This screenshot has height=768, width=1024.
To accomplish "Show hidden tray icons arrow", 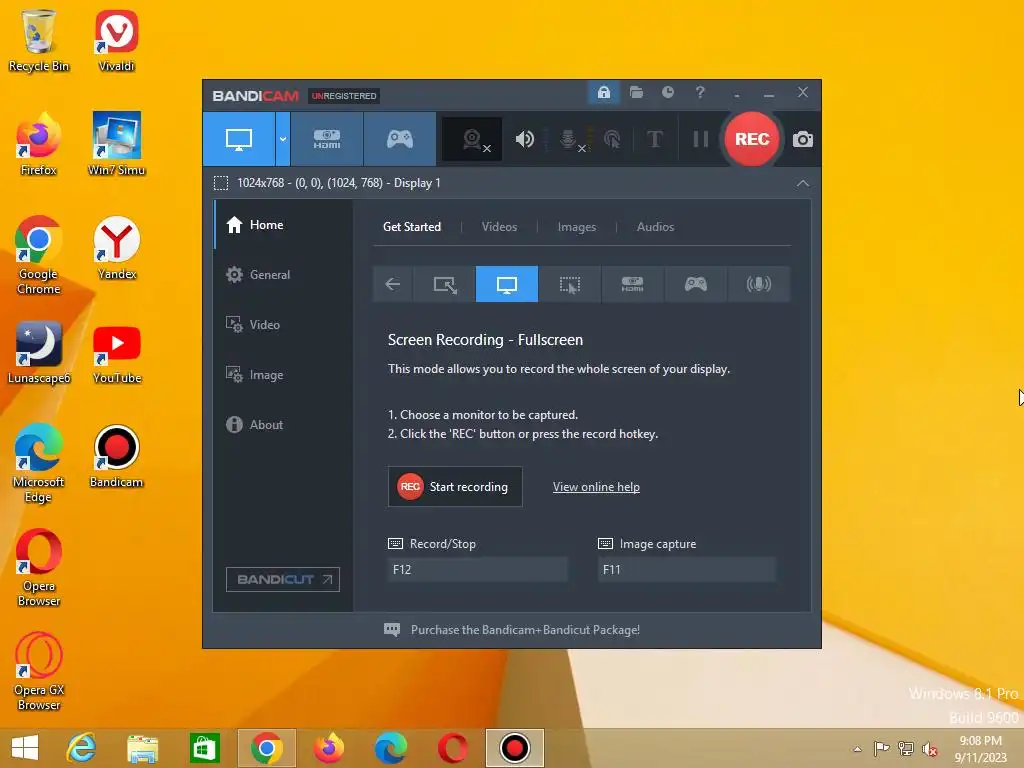I will click(857, 749).
